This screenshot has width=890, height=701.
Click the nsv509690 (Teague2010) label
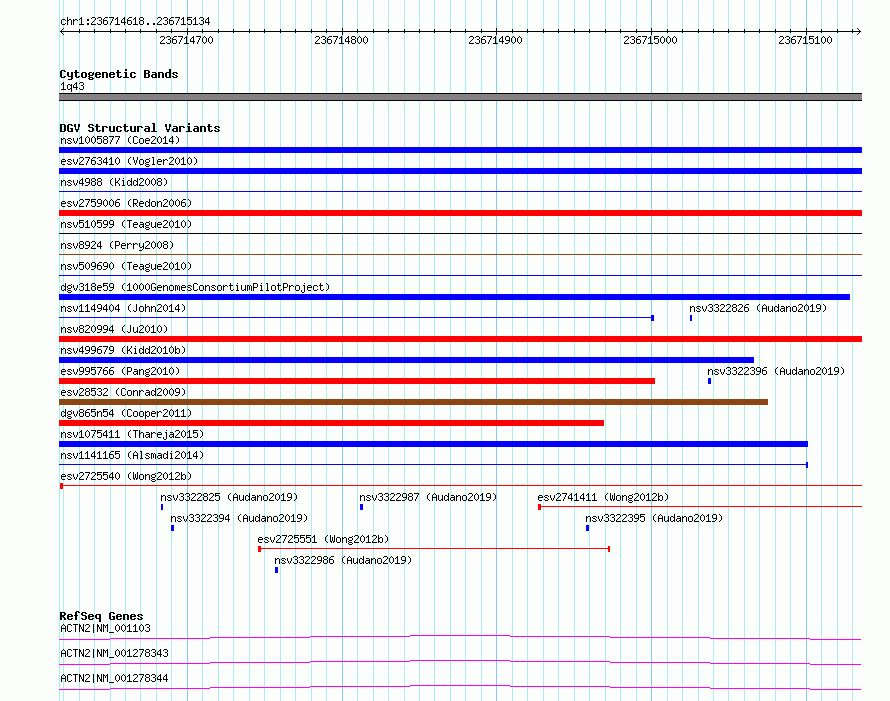[x=126, y=266]
